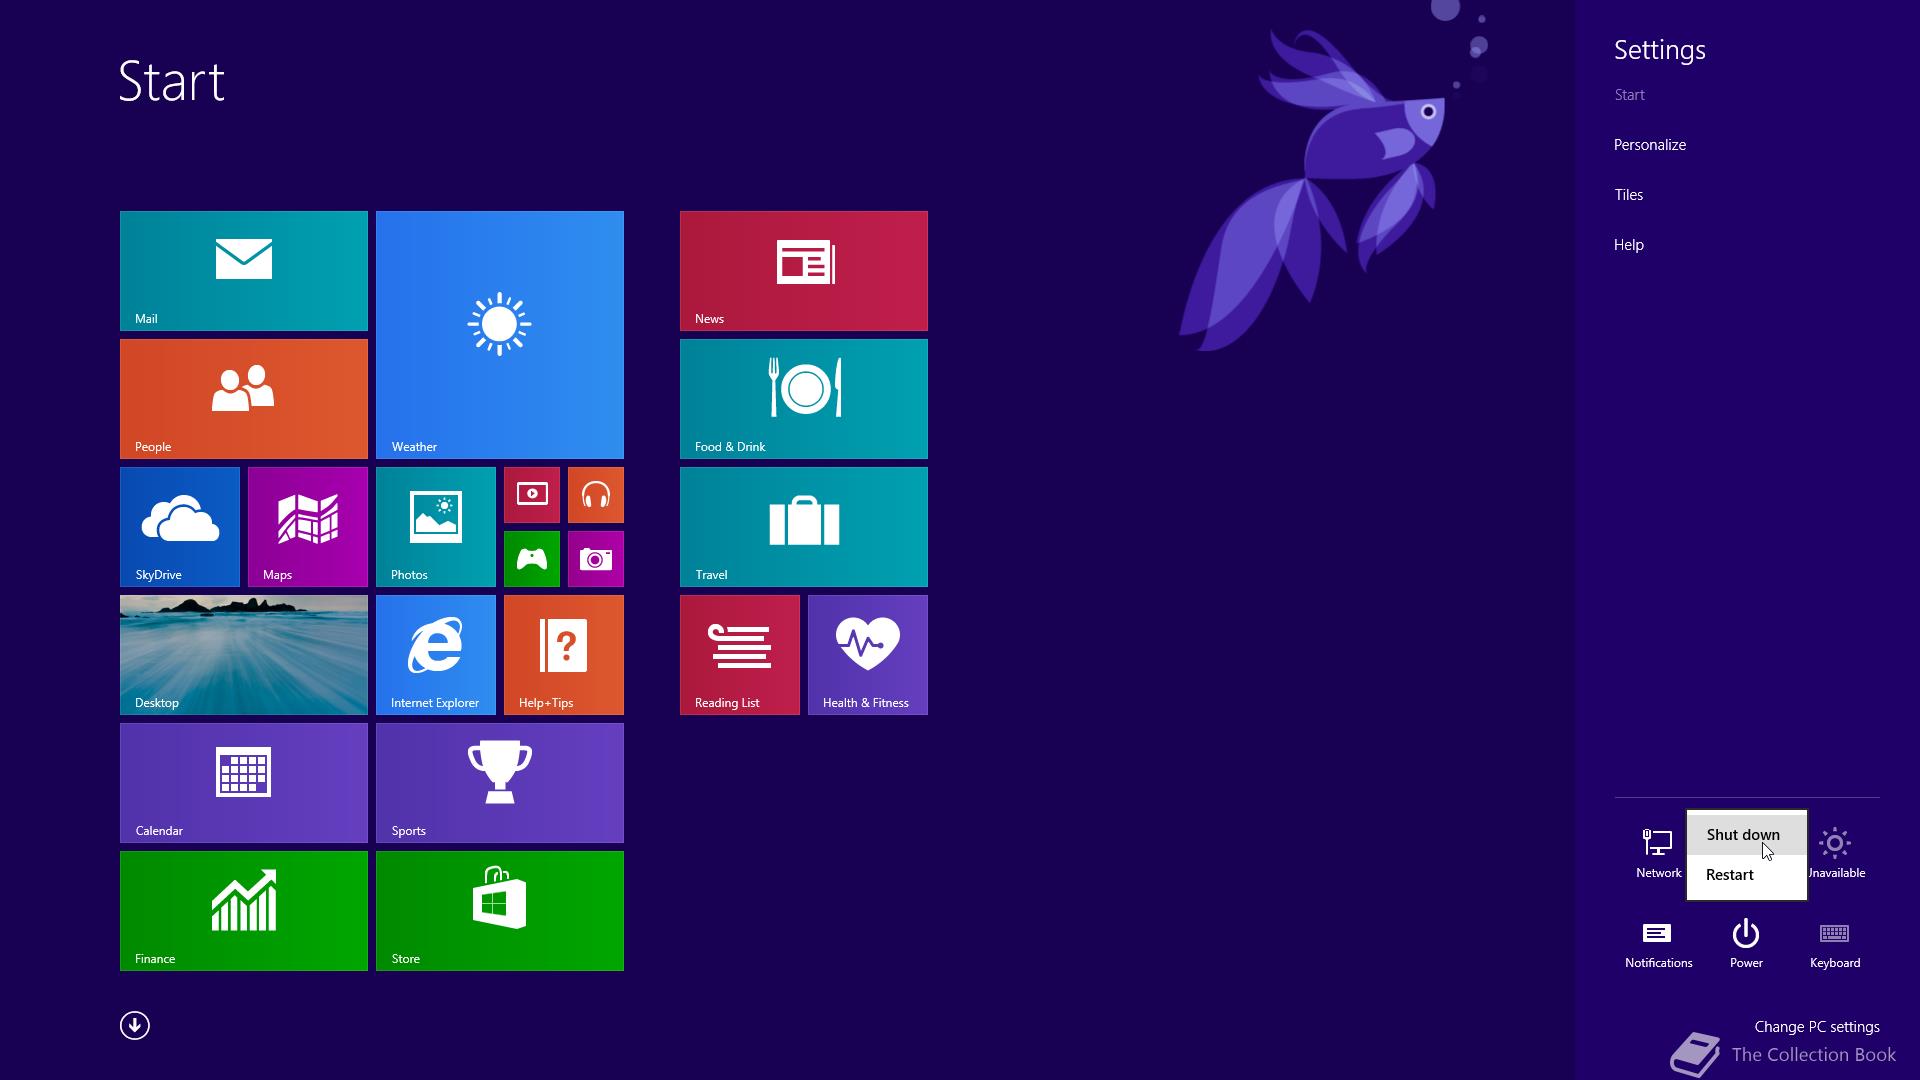Open the small Camera tile

click(596, 559)
